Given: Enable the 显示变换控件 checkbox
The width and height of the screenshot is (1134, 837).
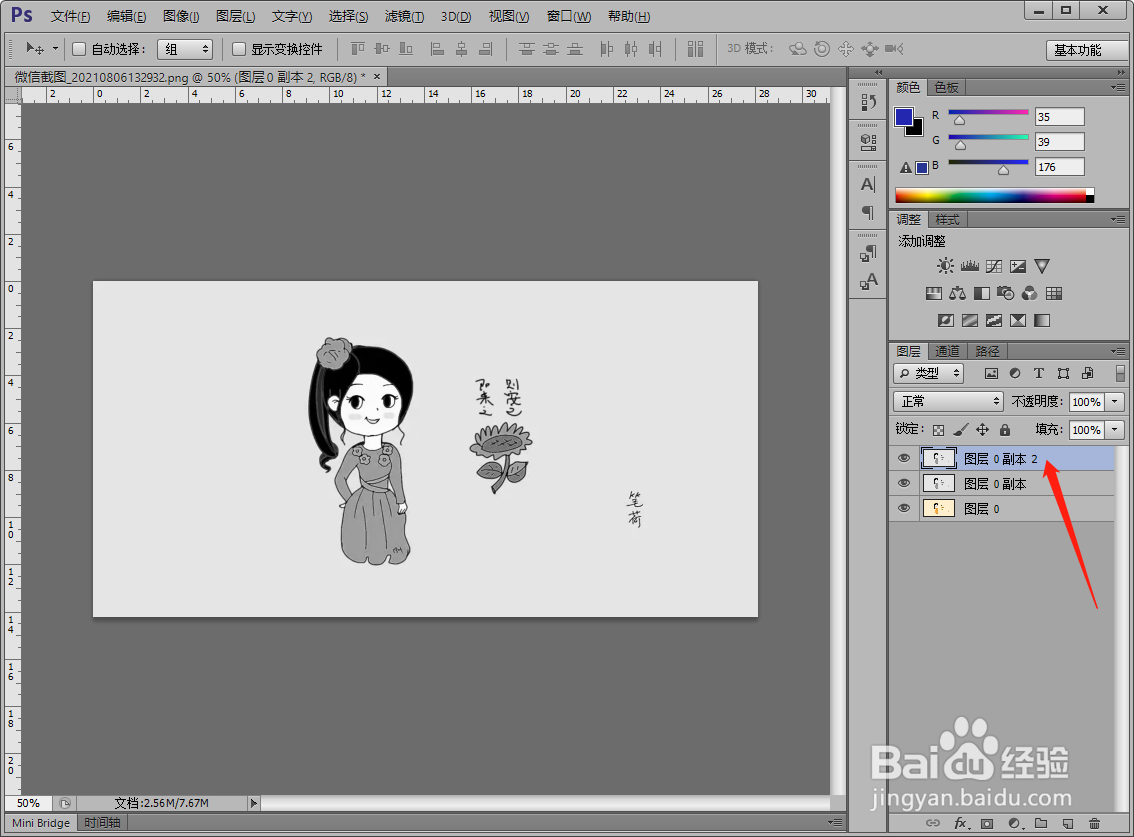Looking at the screenshot, I should tap(239, 49).
